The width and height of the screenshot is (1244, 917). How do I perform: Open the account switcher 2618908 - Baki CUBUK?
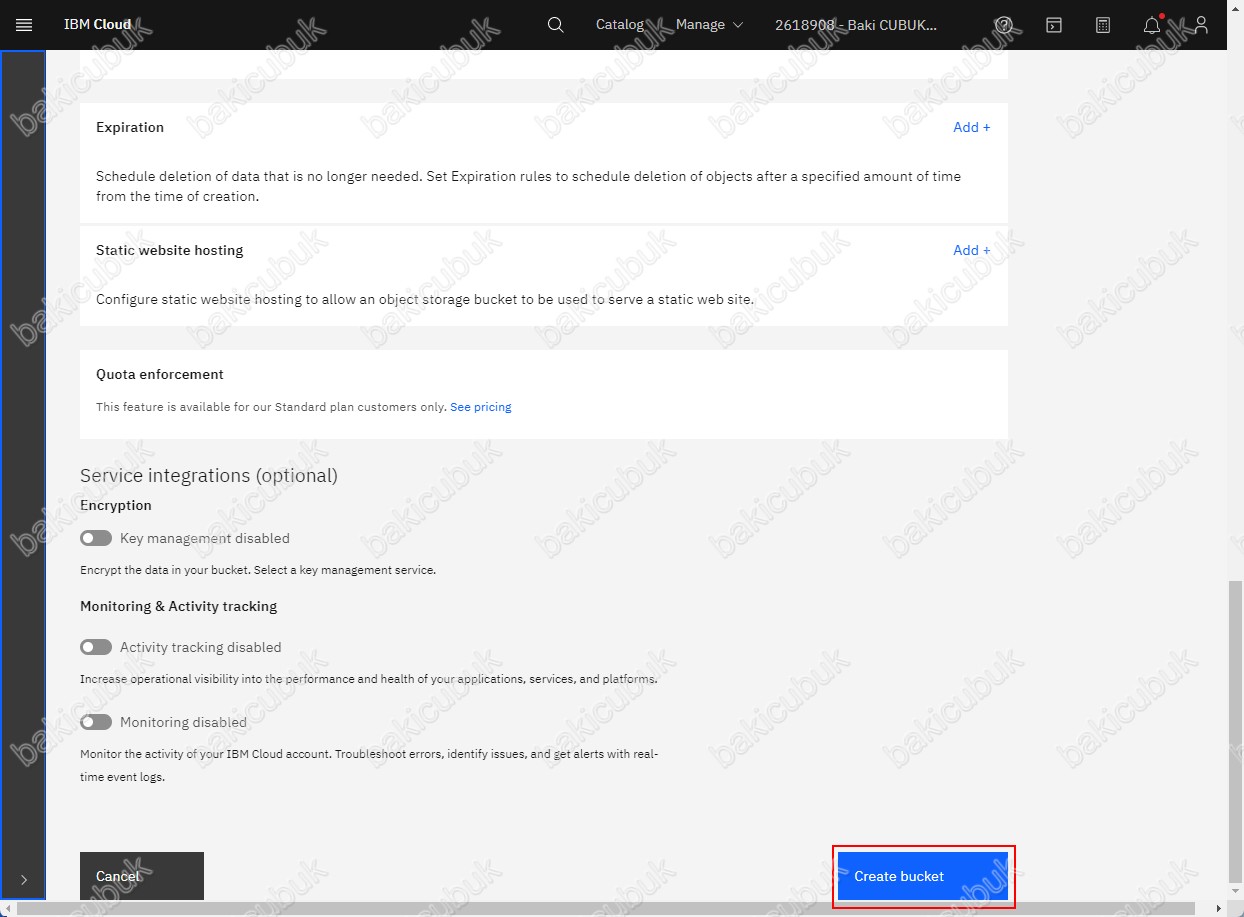pos(857,25)
